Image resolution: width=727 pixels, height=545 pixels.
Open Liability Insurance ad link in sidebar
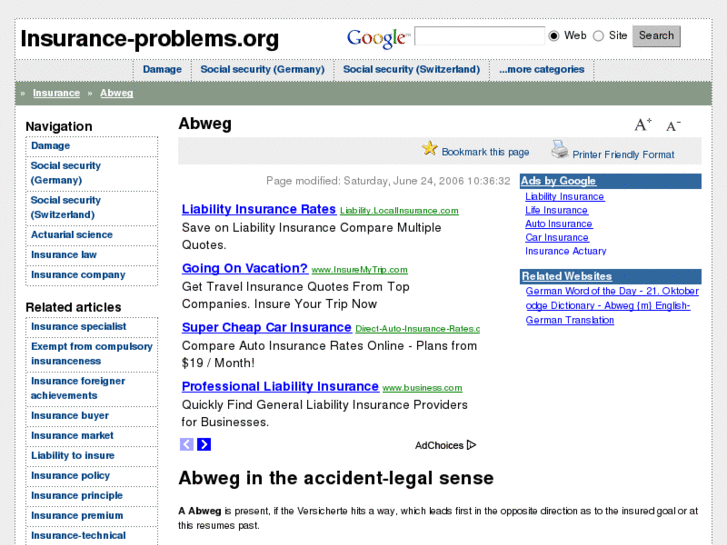[564, 197]
